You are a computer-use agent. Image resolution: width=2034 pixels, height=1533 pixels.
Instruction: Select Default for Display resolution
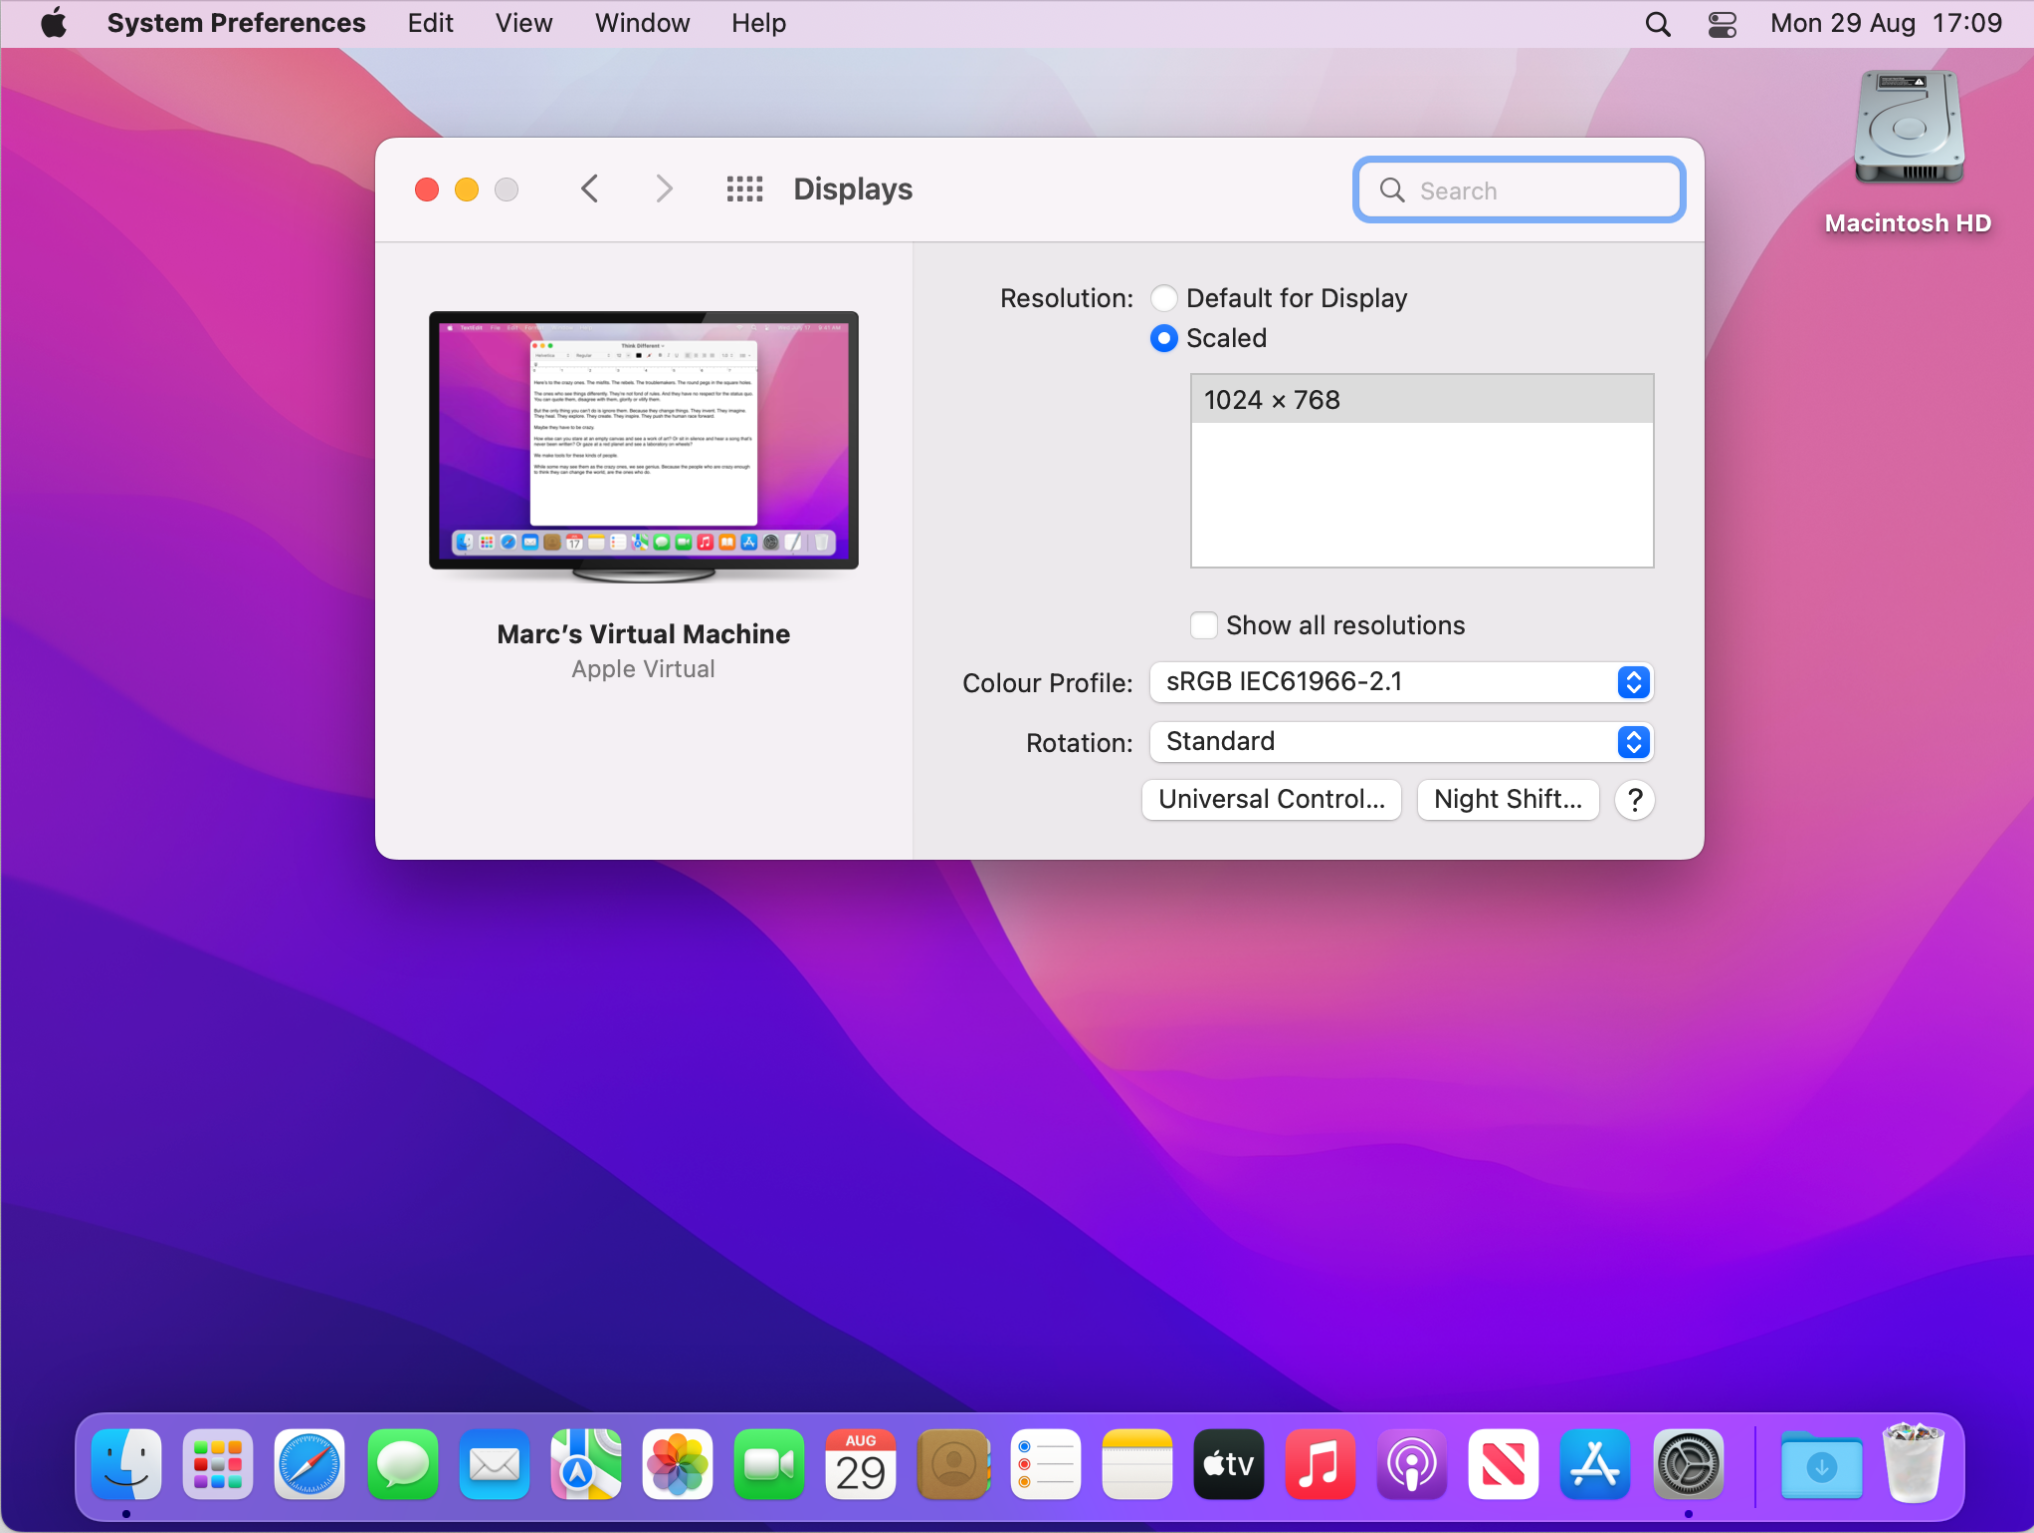[x=1164, y=298]
